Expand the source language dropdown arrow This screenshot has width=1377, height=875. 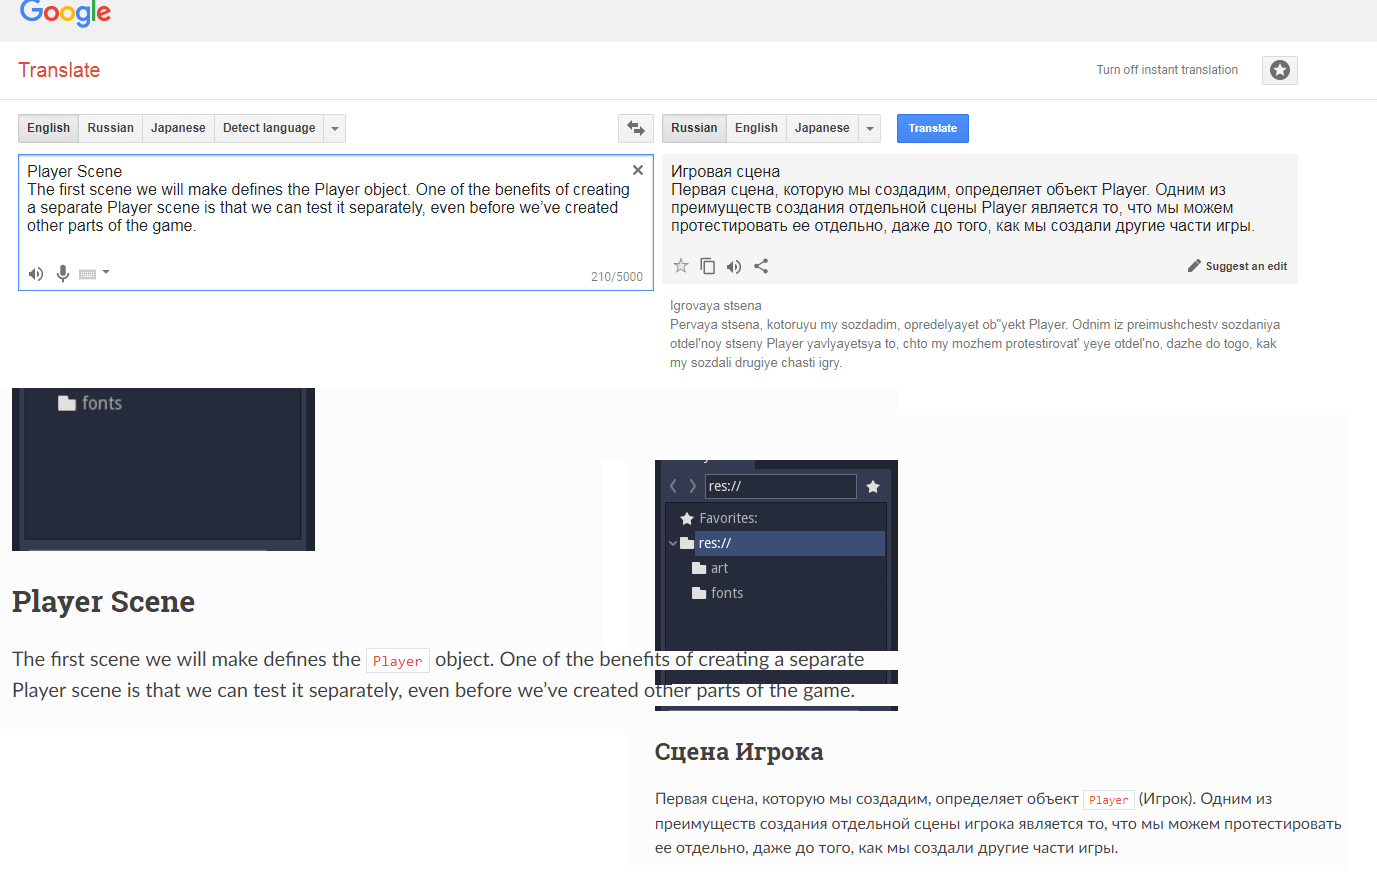(x=335, y=128)
